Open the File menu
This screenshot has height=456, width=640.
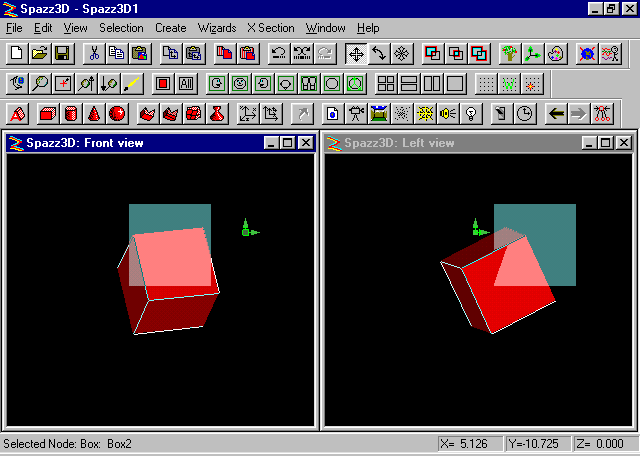(x=14, y=28)
